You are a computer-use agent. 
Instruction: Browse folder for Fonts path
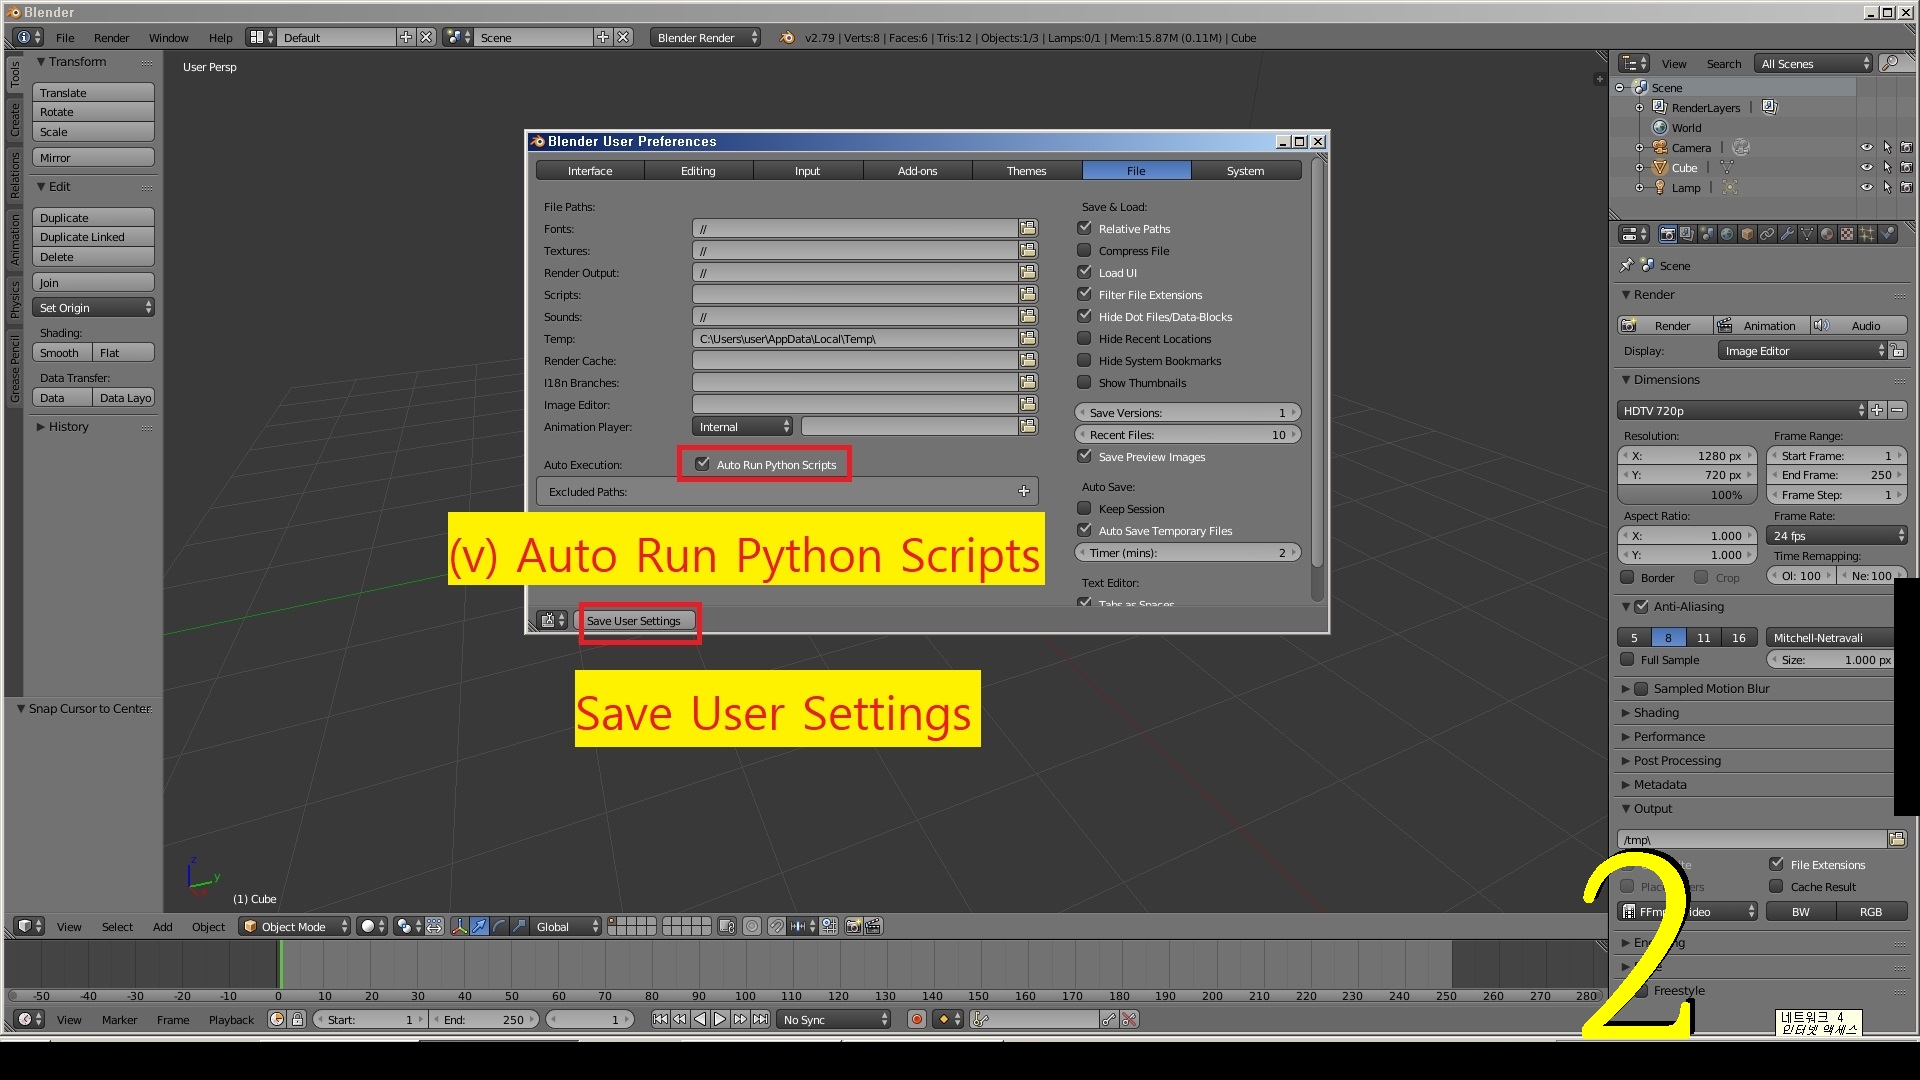coord(1028,228)
